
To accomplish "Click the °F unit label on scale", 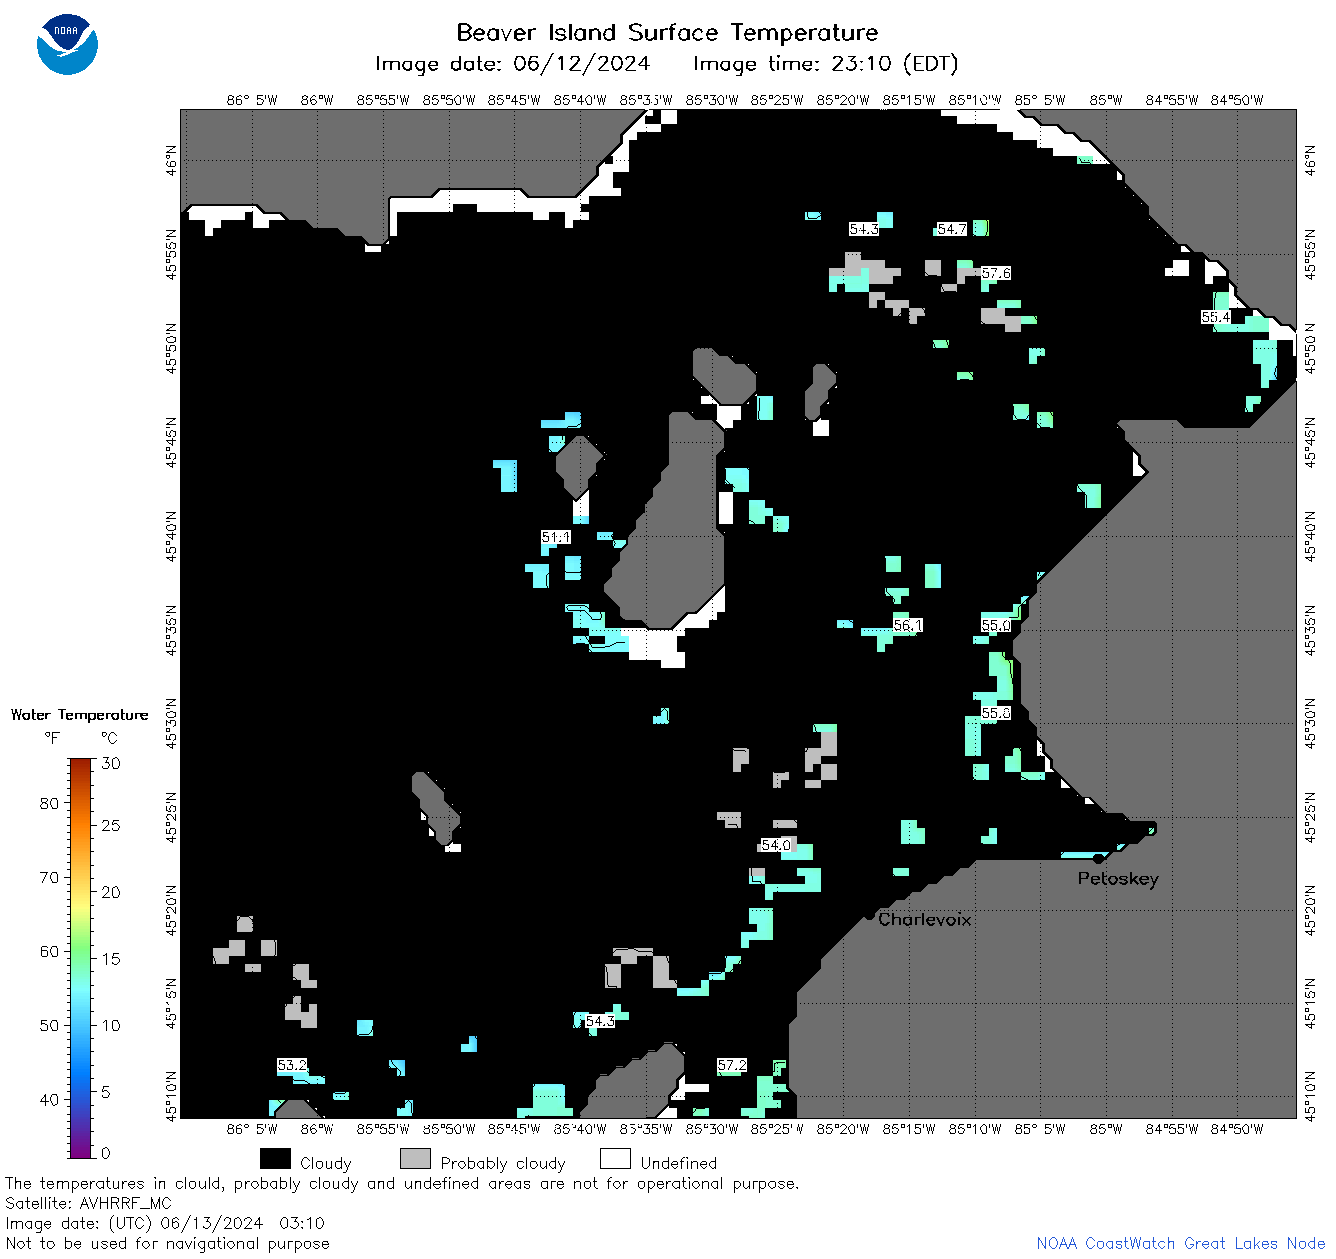I will coord(52,738).
